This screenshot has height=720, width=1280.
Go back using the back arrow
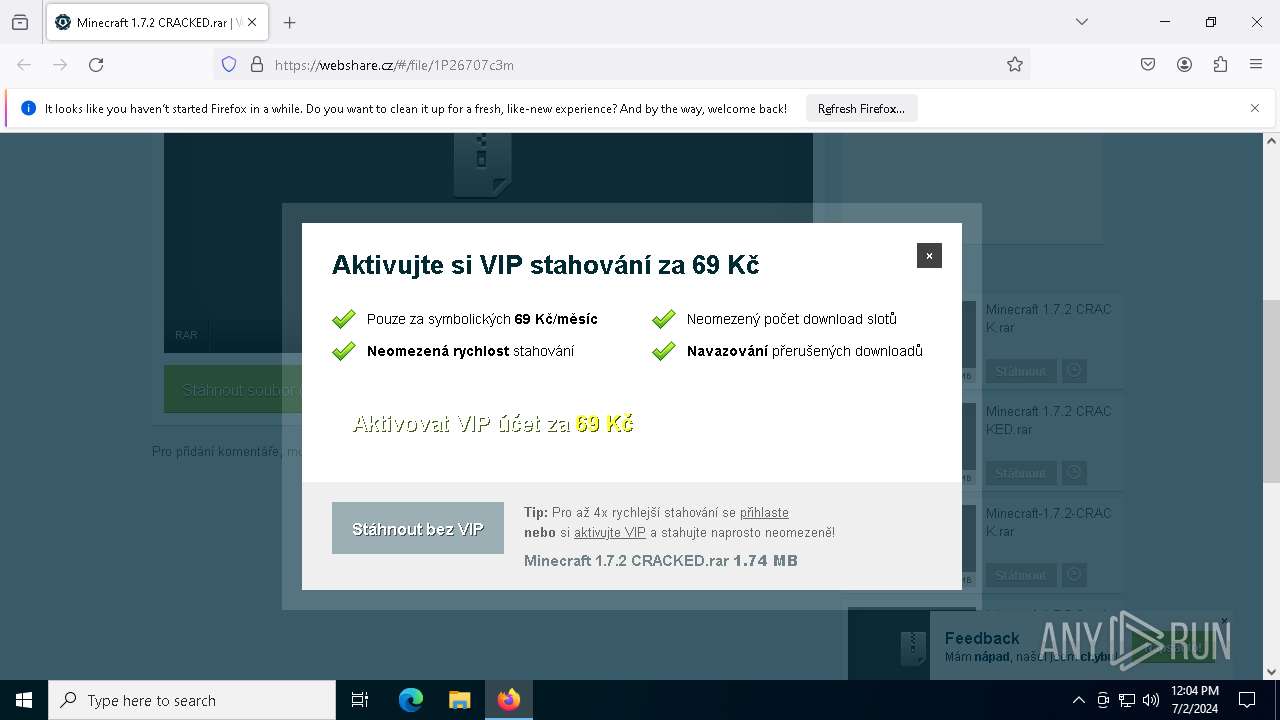coord(24,65)
